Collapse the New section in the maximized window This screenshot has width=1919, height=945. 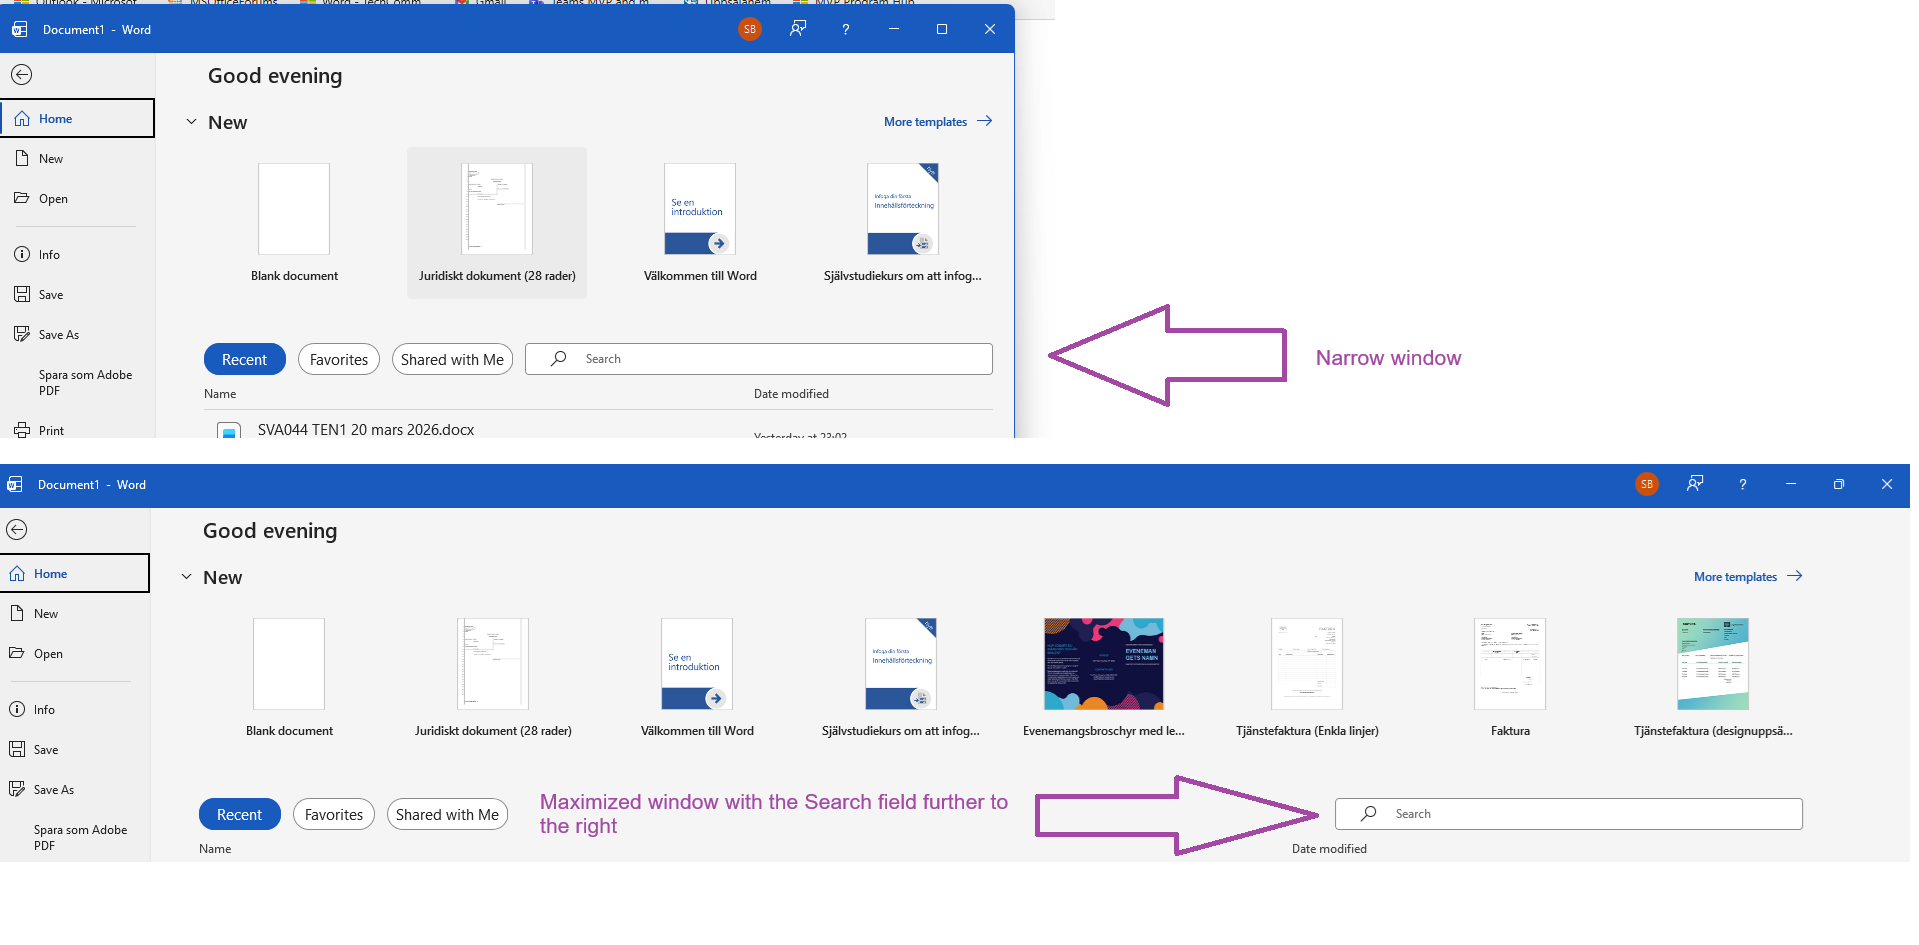coord(186,577)
